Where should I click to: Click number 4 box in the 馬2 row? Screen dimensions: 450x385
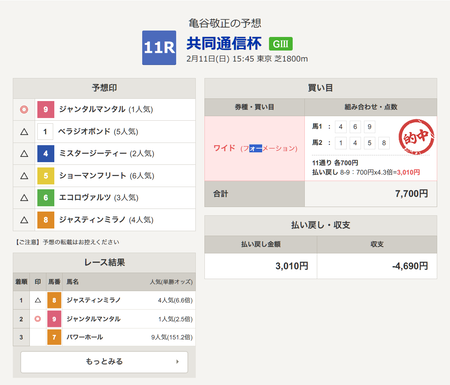(x=355, y=143)
